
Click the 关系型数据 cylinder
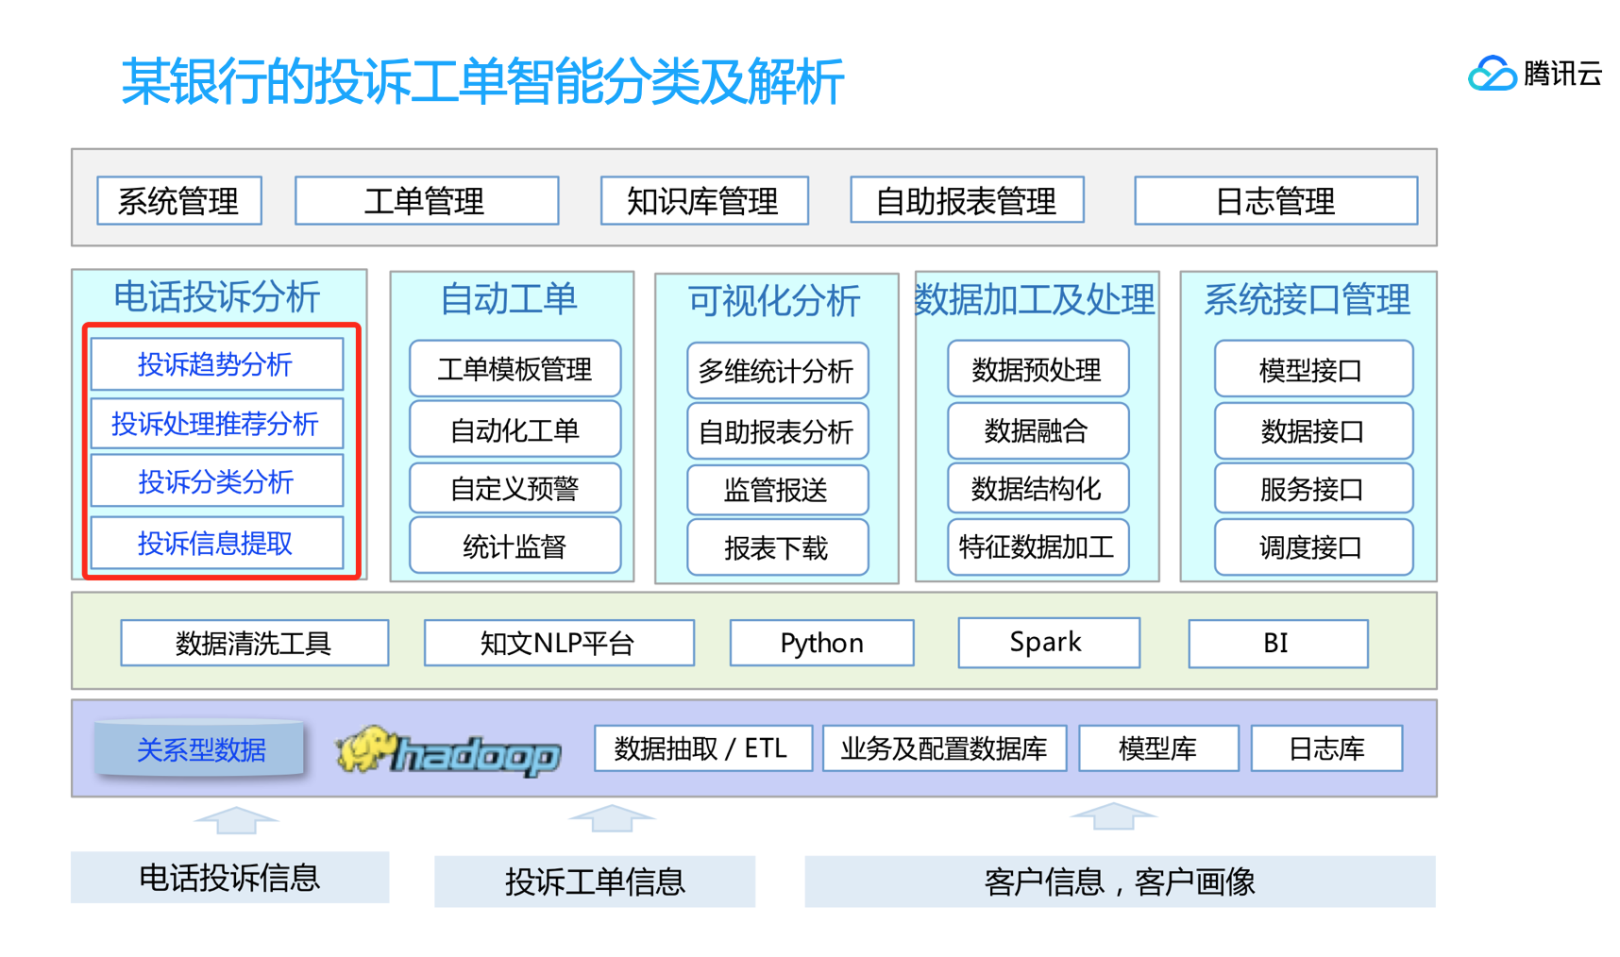(199, 748)
